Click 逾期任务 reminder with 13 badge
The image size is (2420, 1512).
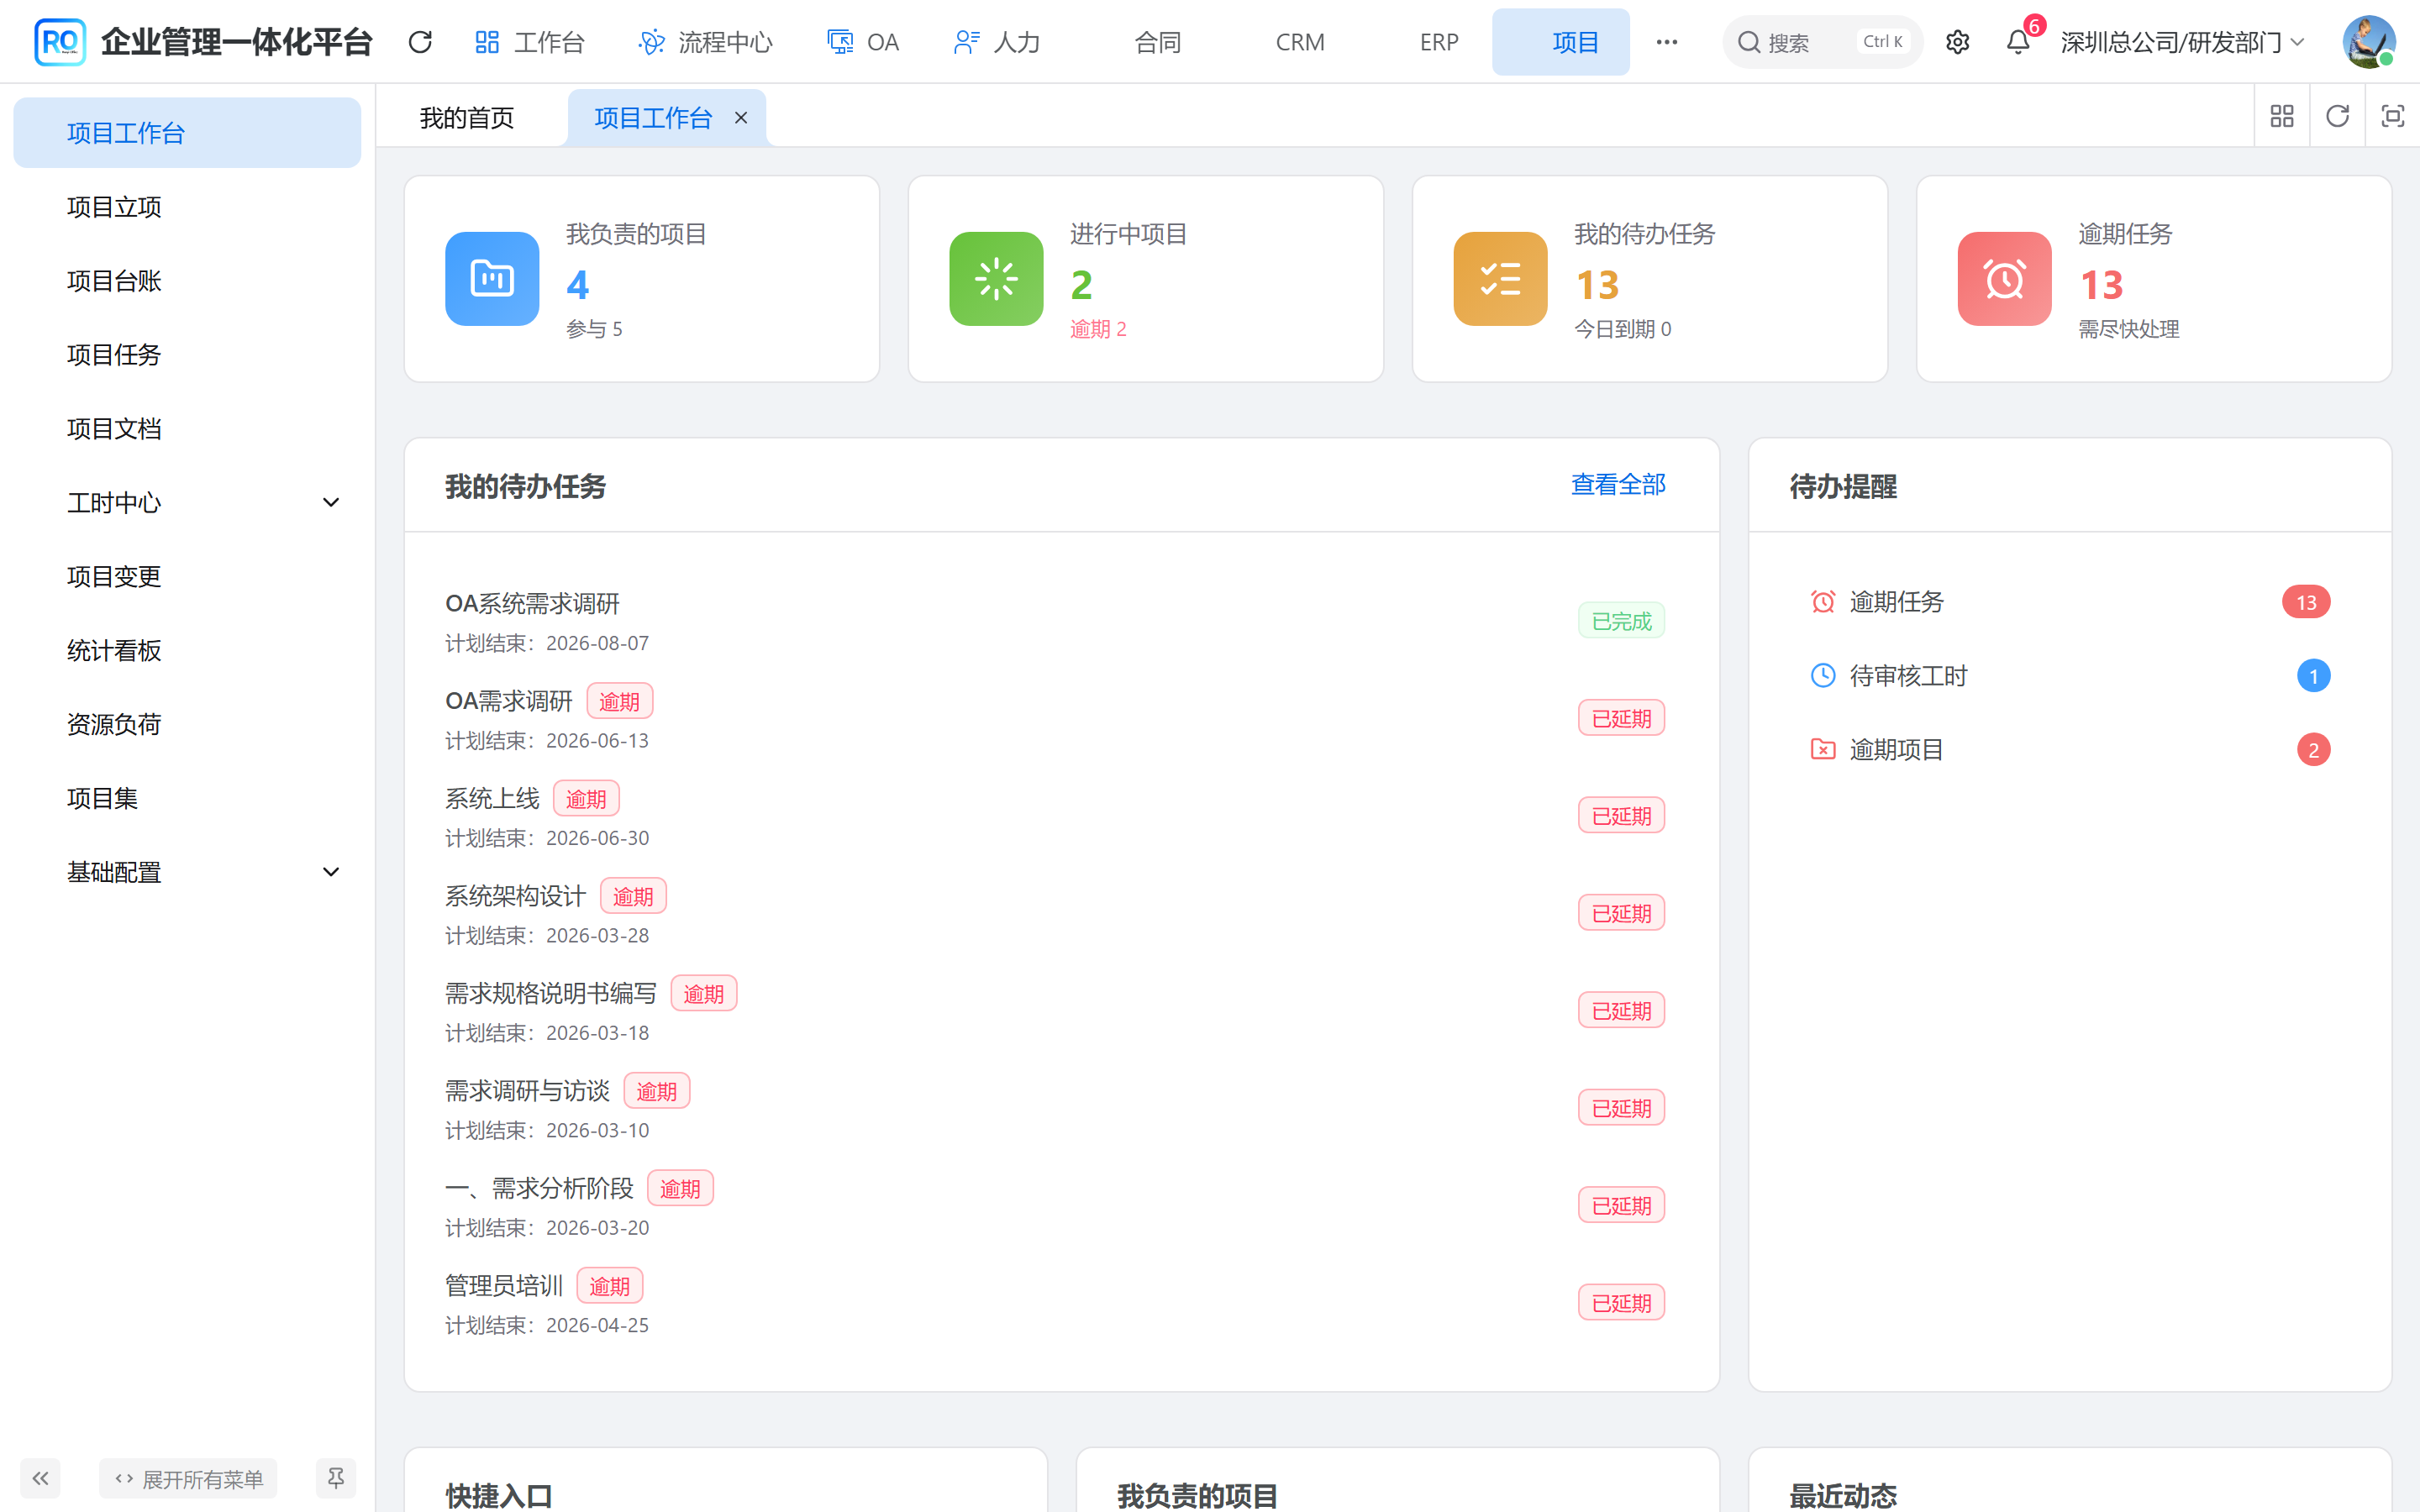(x=2069, y=602)
